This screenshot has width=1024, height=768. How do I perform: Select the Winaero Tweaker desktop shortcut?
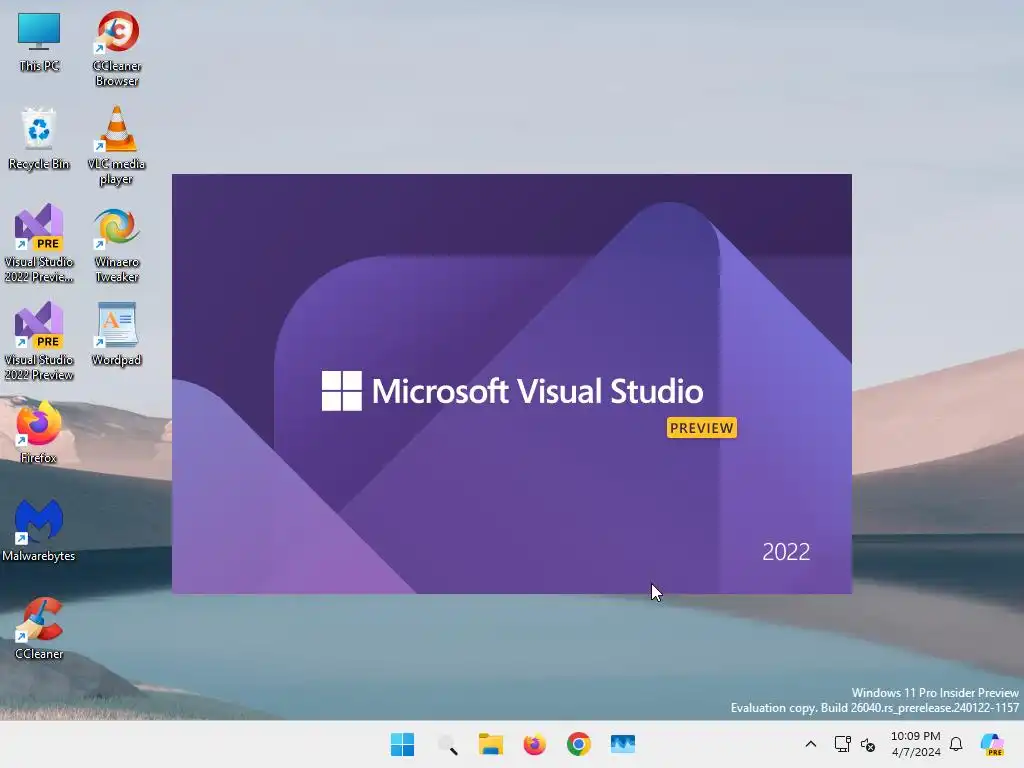[116, 244]
